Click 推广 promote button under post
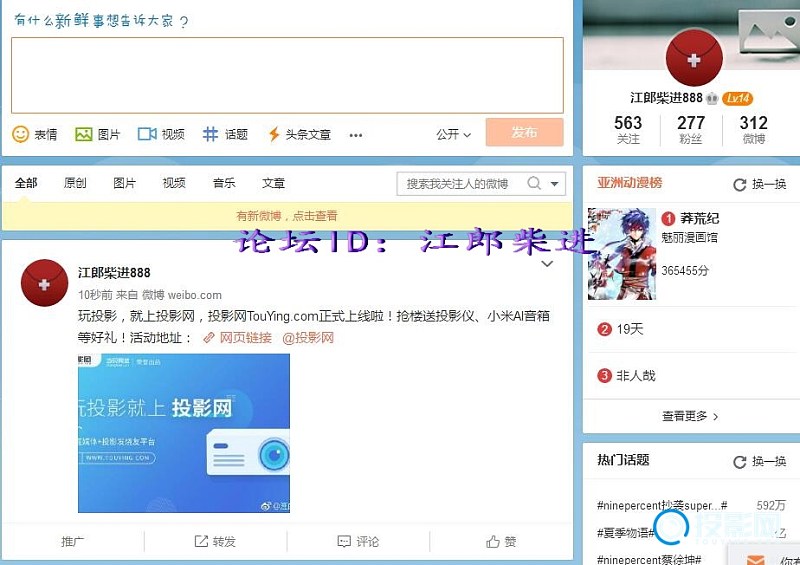The width and height of the screenshot is (800, 565). click(72, 542)
